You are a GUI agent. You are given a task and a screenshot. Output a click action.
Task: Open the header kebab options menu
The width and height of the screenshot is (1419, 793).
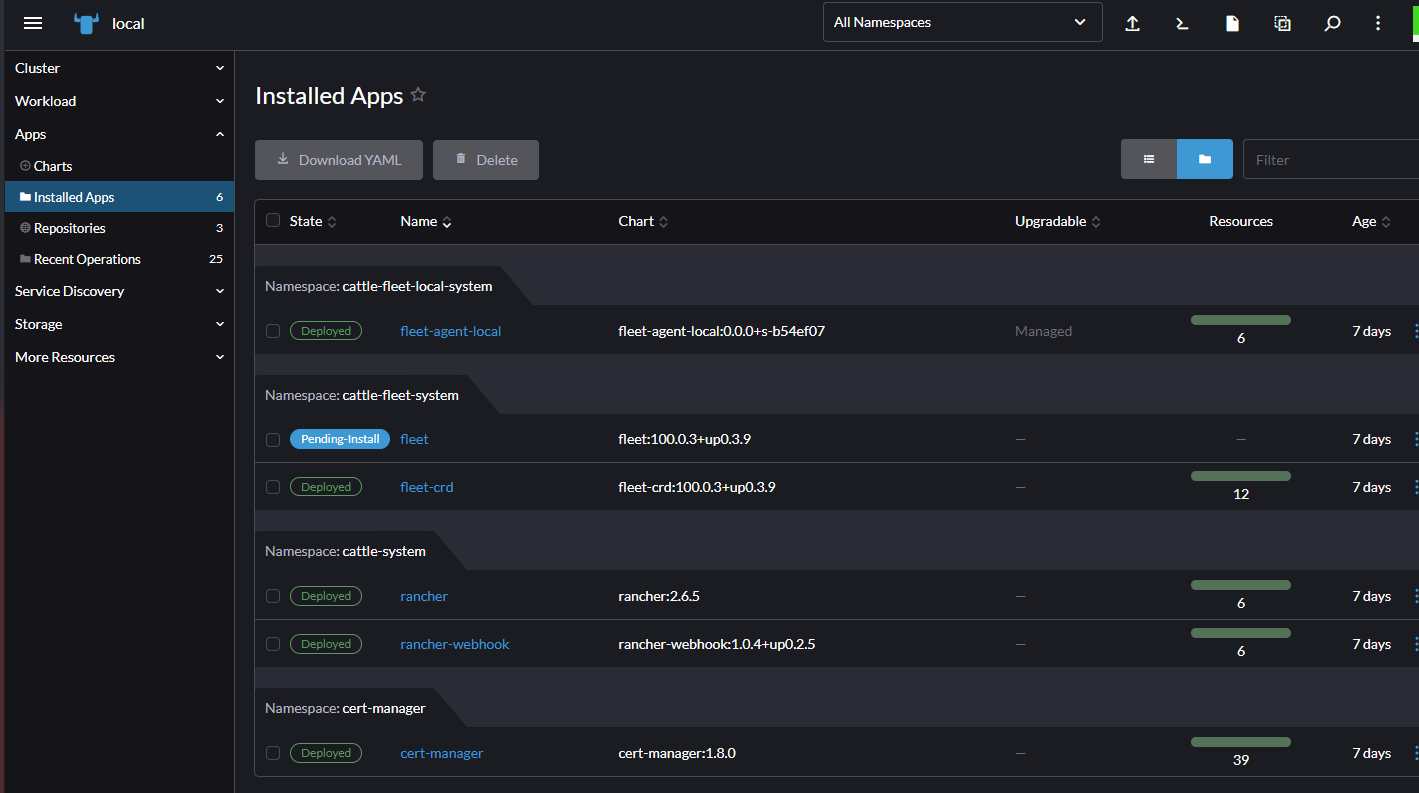[1378, 22]
